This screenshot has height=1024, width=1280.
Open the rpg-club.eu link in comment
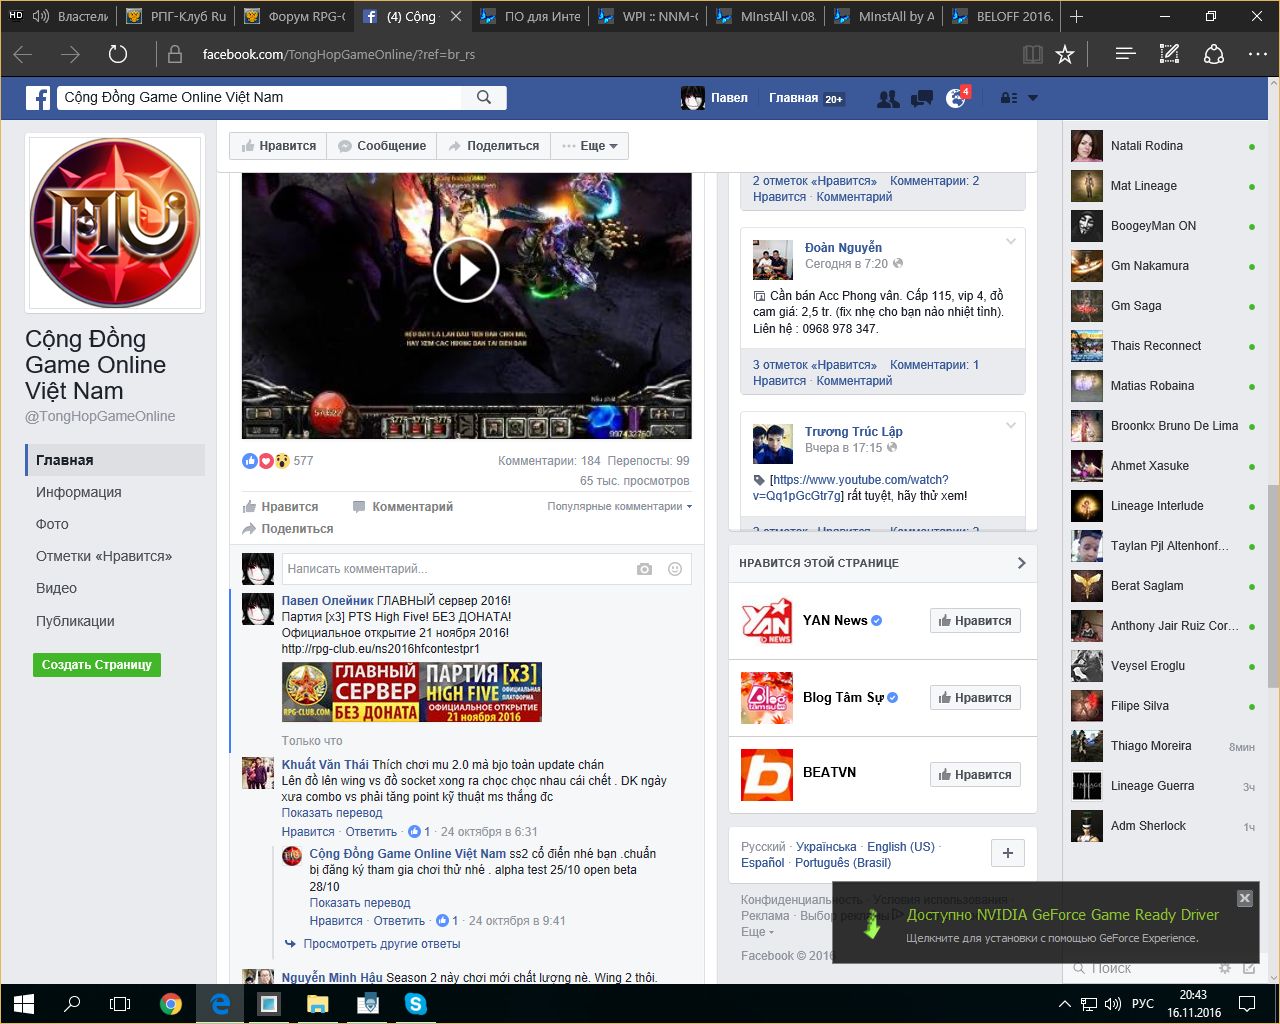[x=381, y=649]
